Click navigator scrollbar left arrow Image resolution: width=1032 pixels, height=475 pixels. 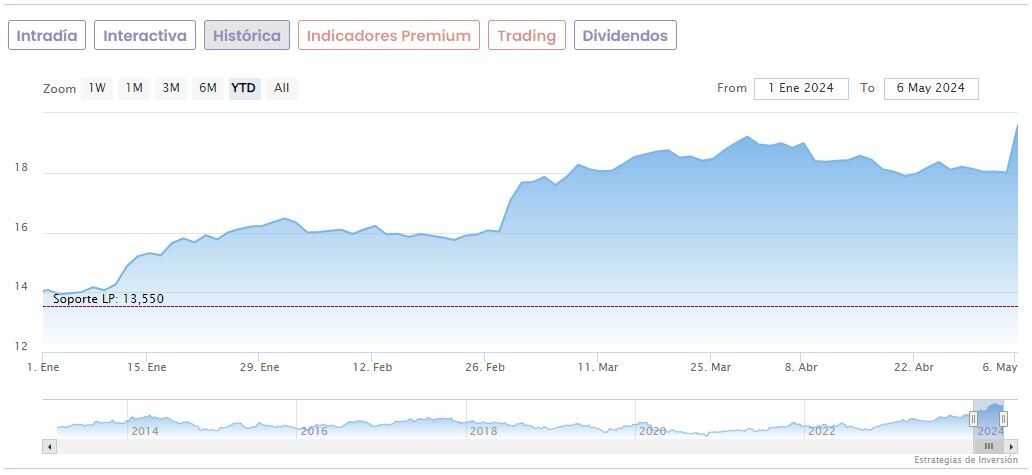(x=48, y=446)
